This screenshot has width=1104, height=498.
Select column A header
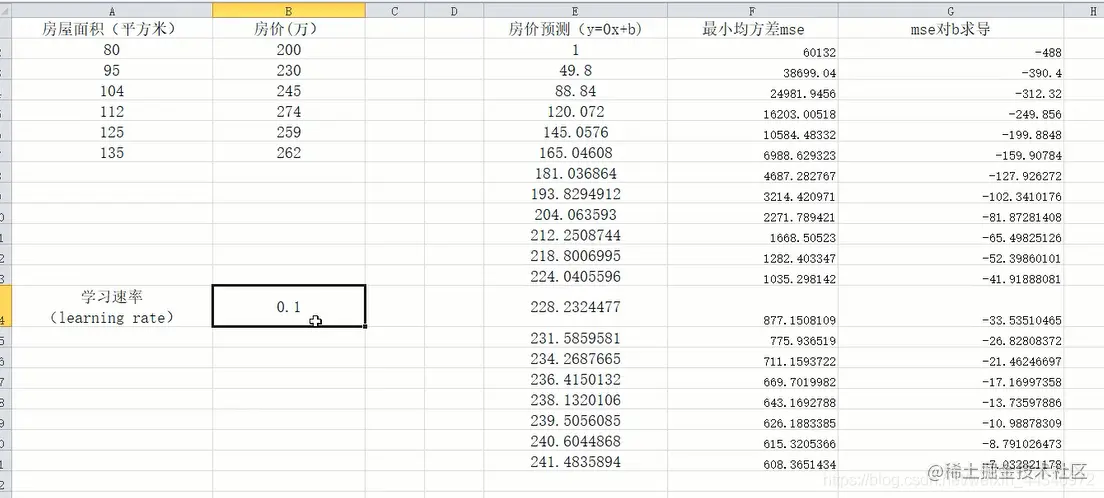[x=112, y=11]
